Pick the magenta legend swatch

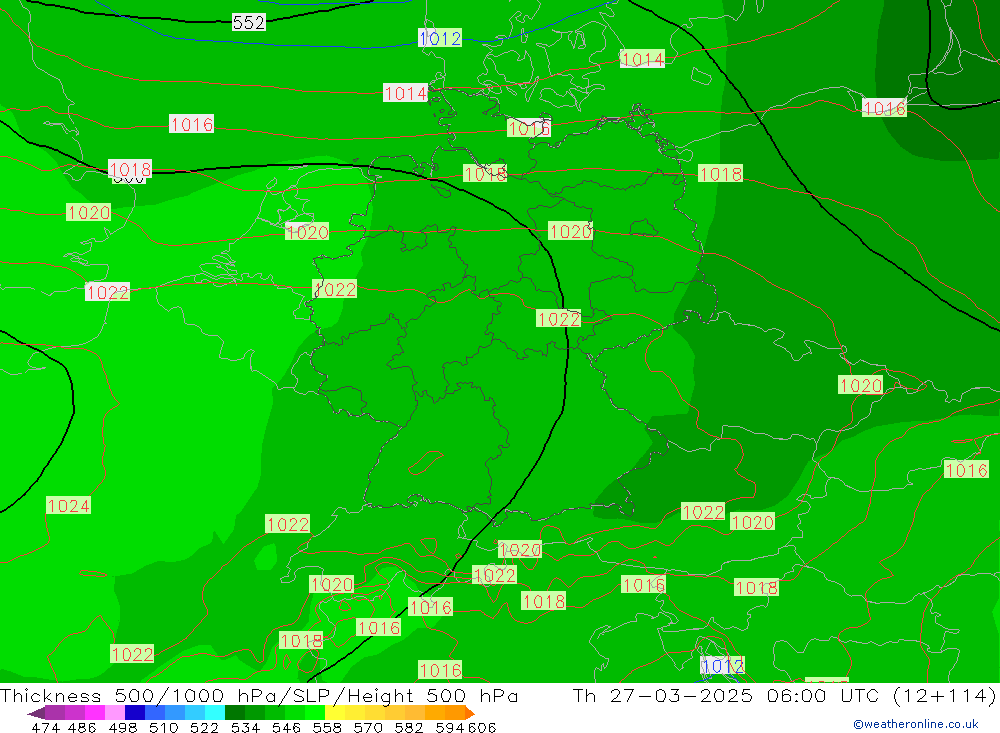[x=95, y=713]
